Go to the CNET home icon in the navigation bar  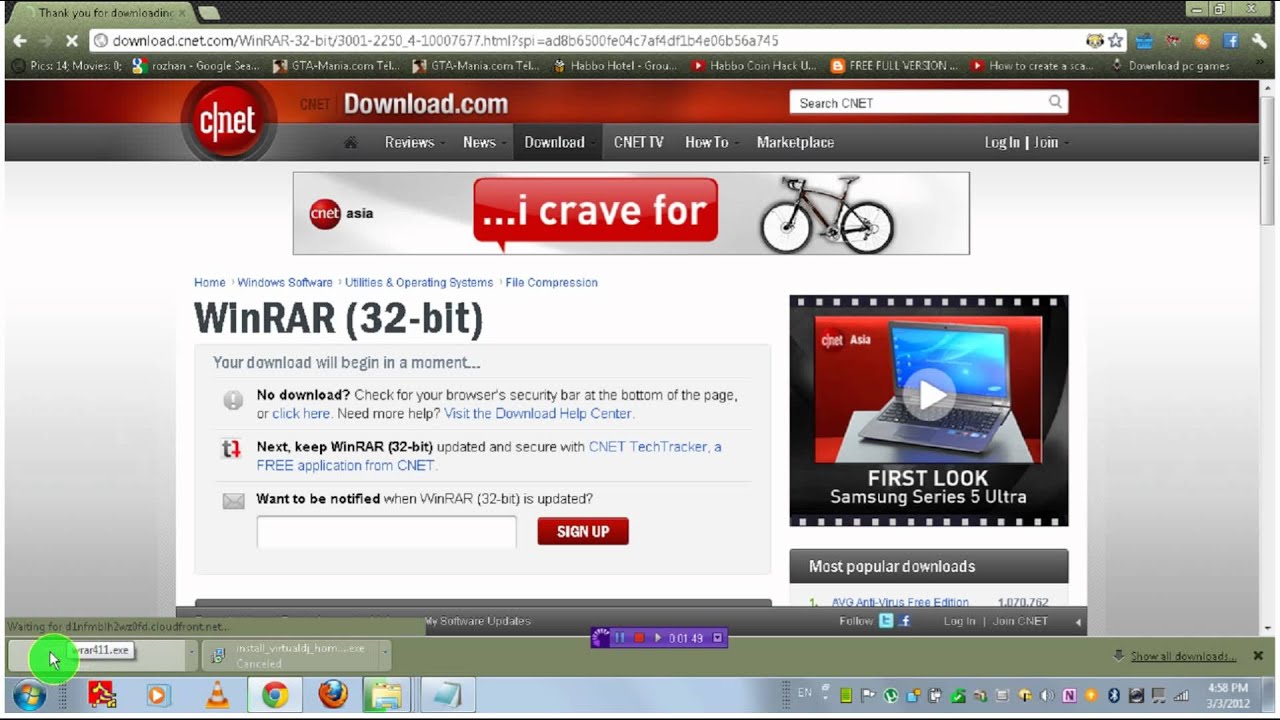coord(350,142)
